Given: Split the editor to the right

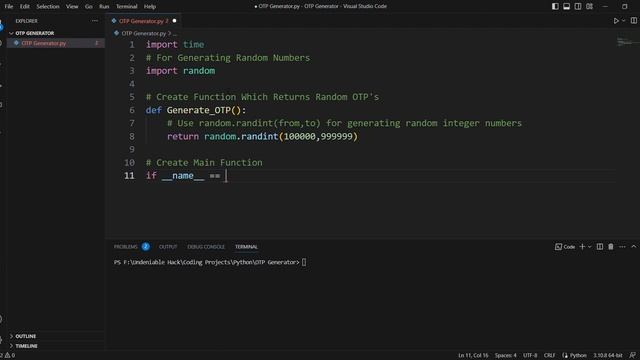Looking at the screenshot, I should tap(633, 20).
